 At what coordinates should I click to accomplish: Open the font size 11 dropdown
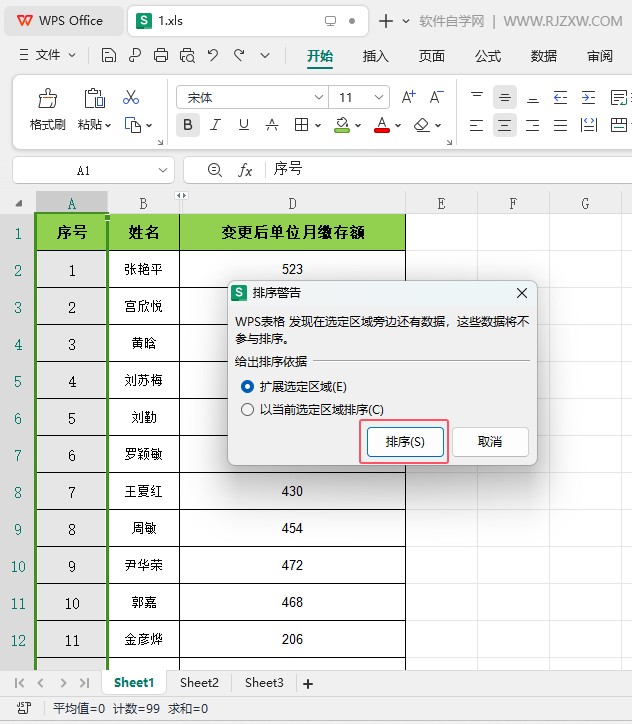click(x=379, y=97)
